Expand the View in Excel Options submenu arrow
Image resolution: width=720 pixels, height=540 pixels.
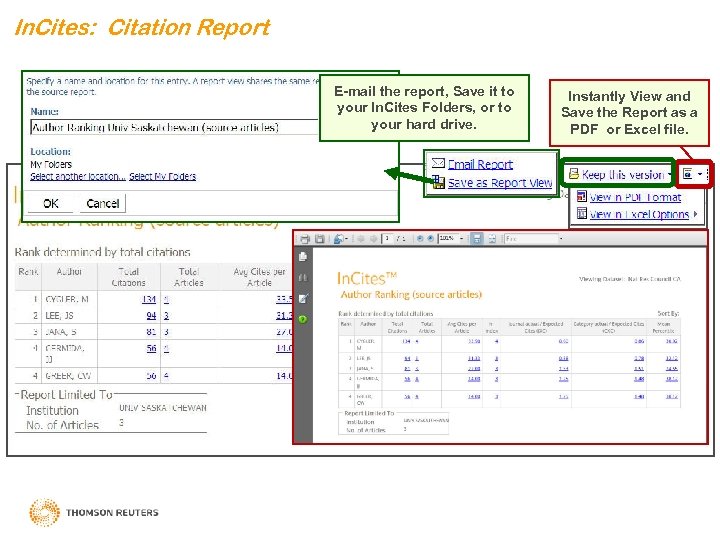[695, 214]
